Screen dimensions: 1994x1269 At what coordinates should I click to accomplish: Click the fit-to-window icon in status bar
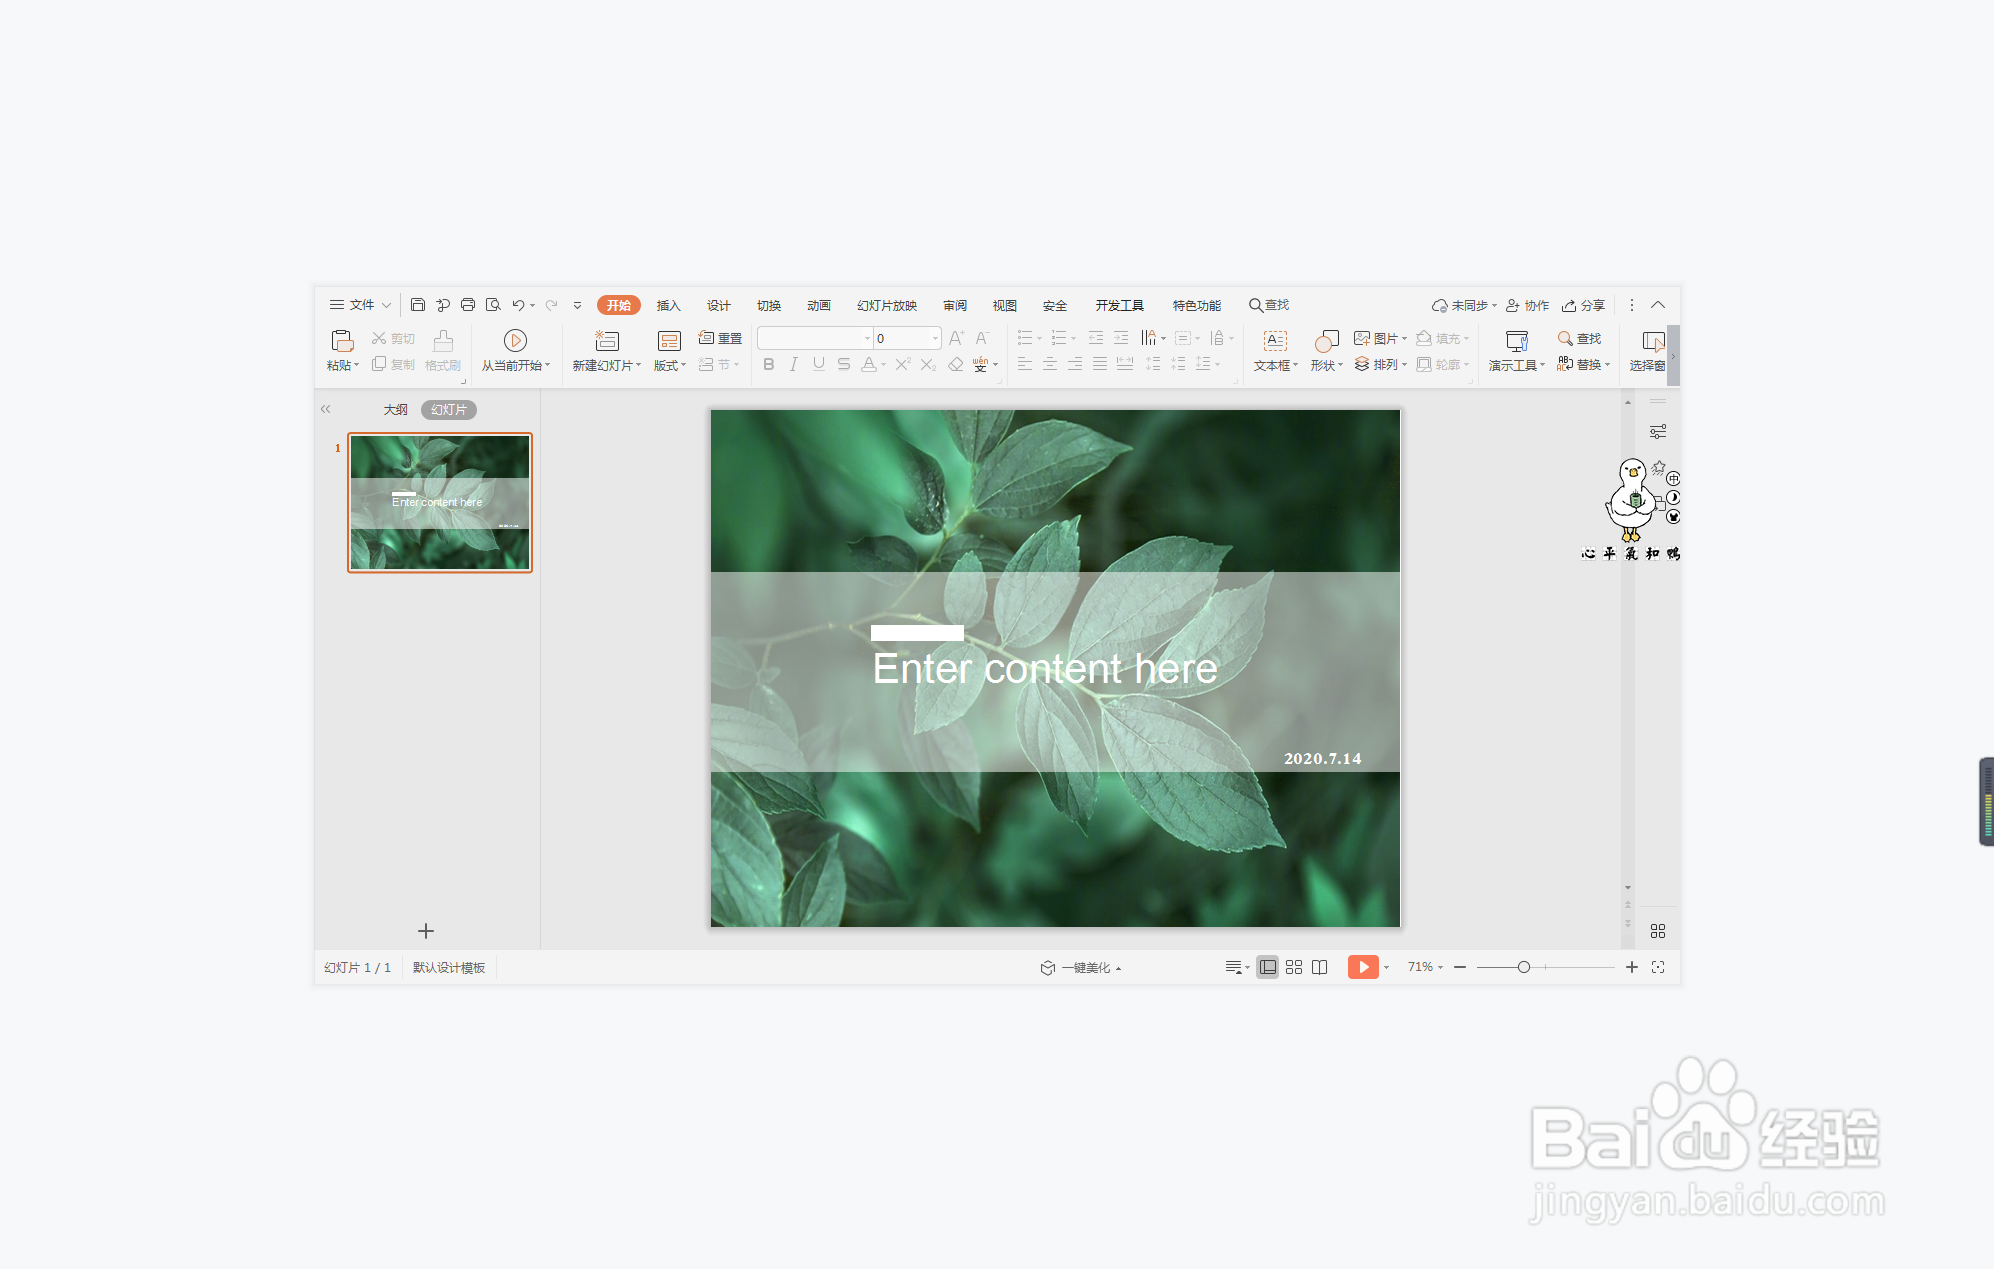point(1658,967)
